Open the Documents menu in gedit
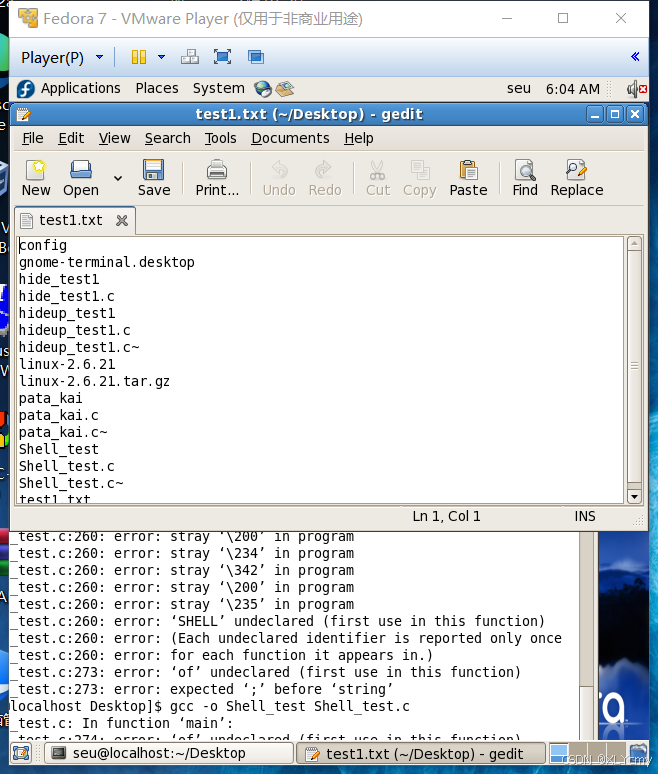Image resolution: width=658 pixels, height=774 pixels. click(290, 138)
